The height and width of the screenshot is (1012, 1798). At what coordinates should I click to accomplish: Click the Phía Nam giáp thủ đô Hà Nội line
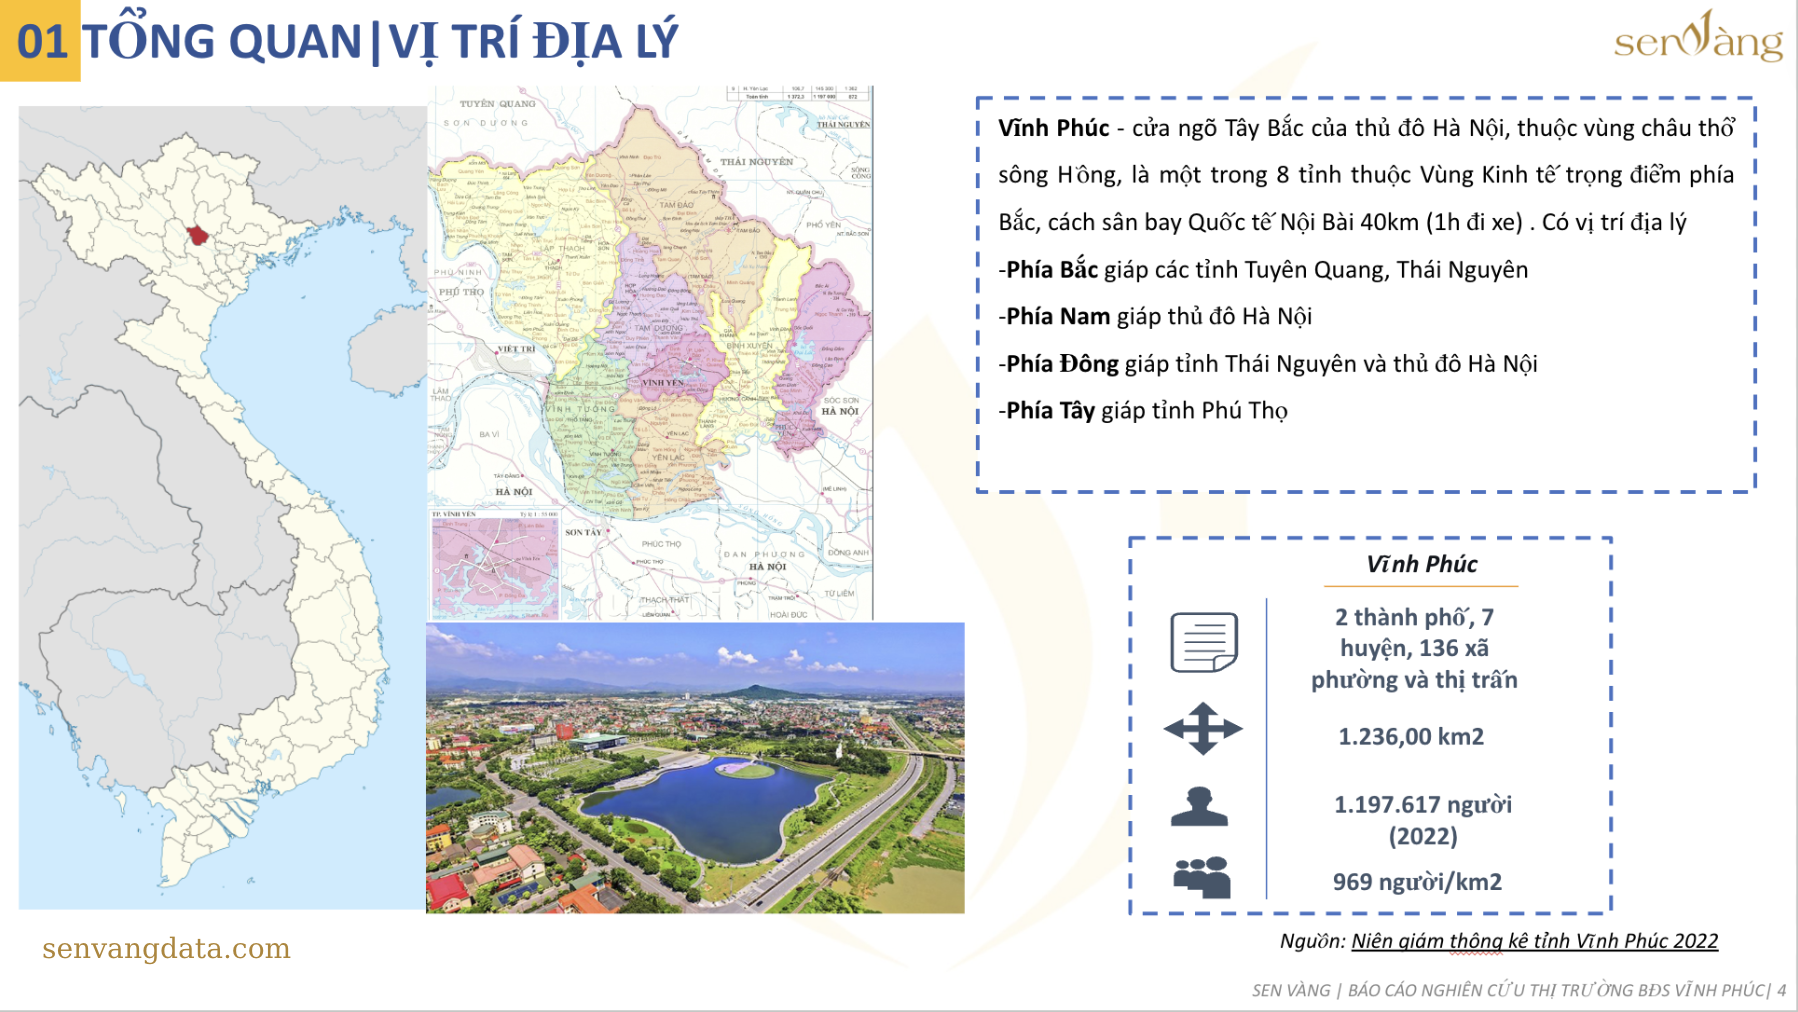coord(1156,316)
